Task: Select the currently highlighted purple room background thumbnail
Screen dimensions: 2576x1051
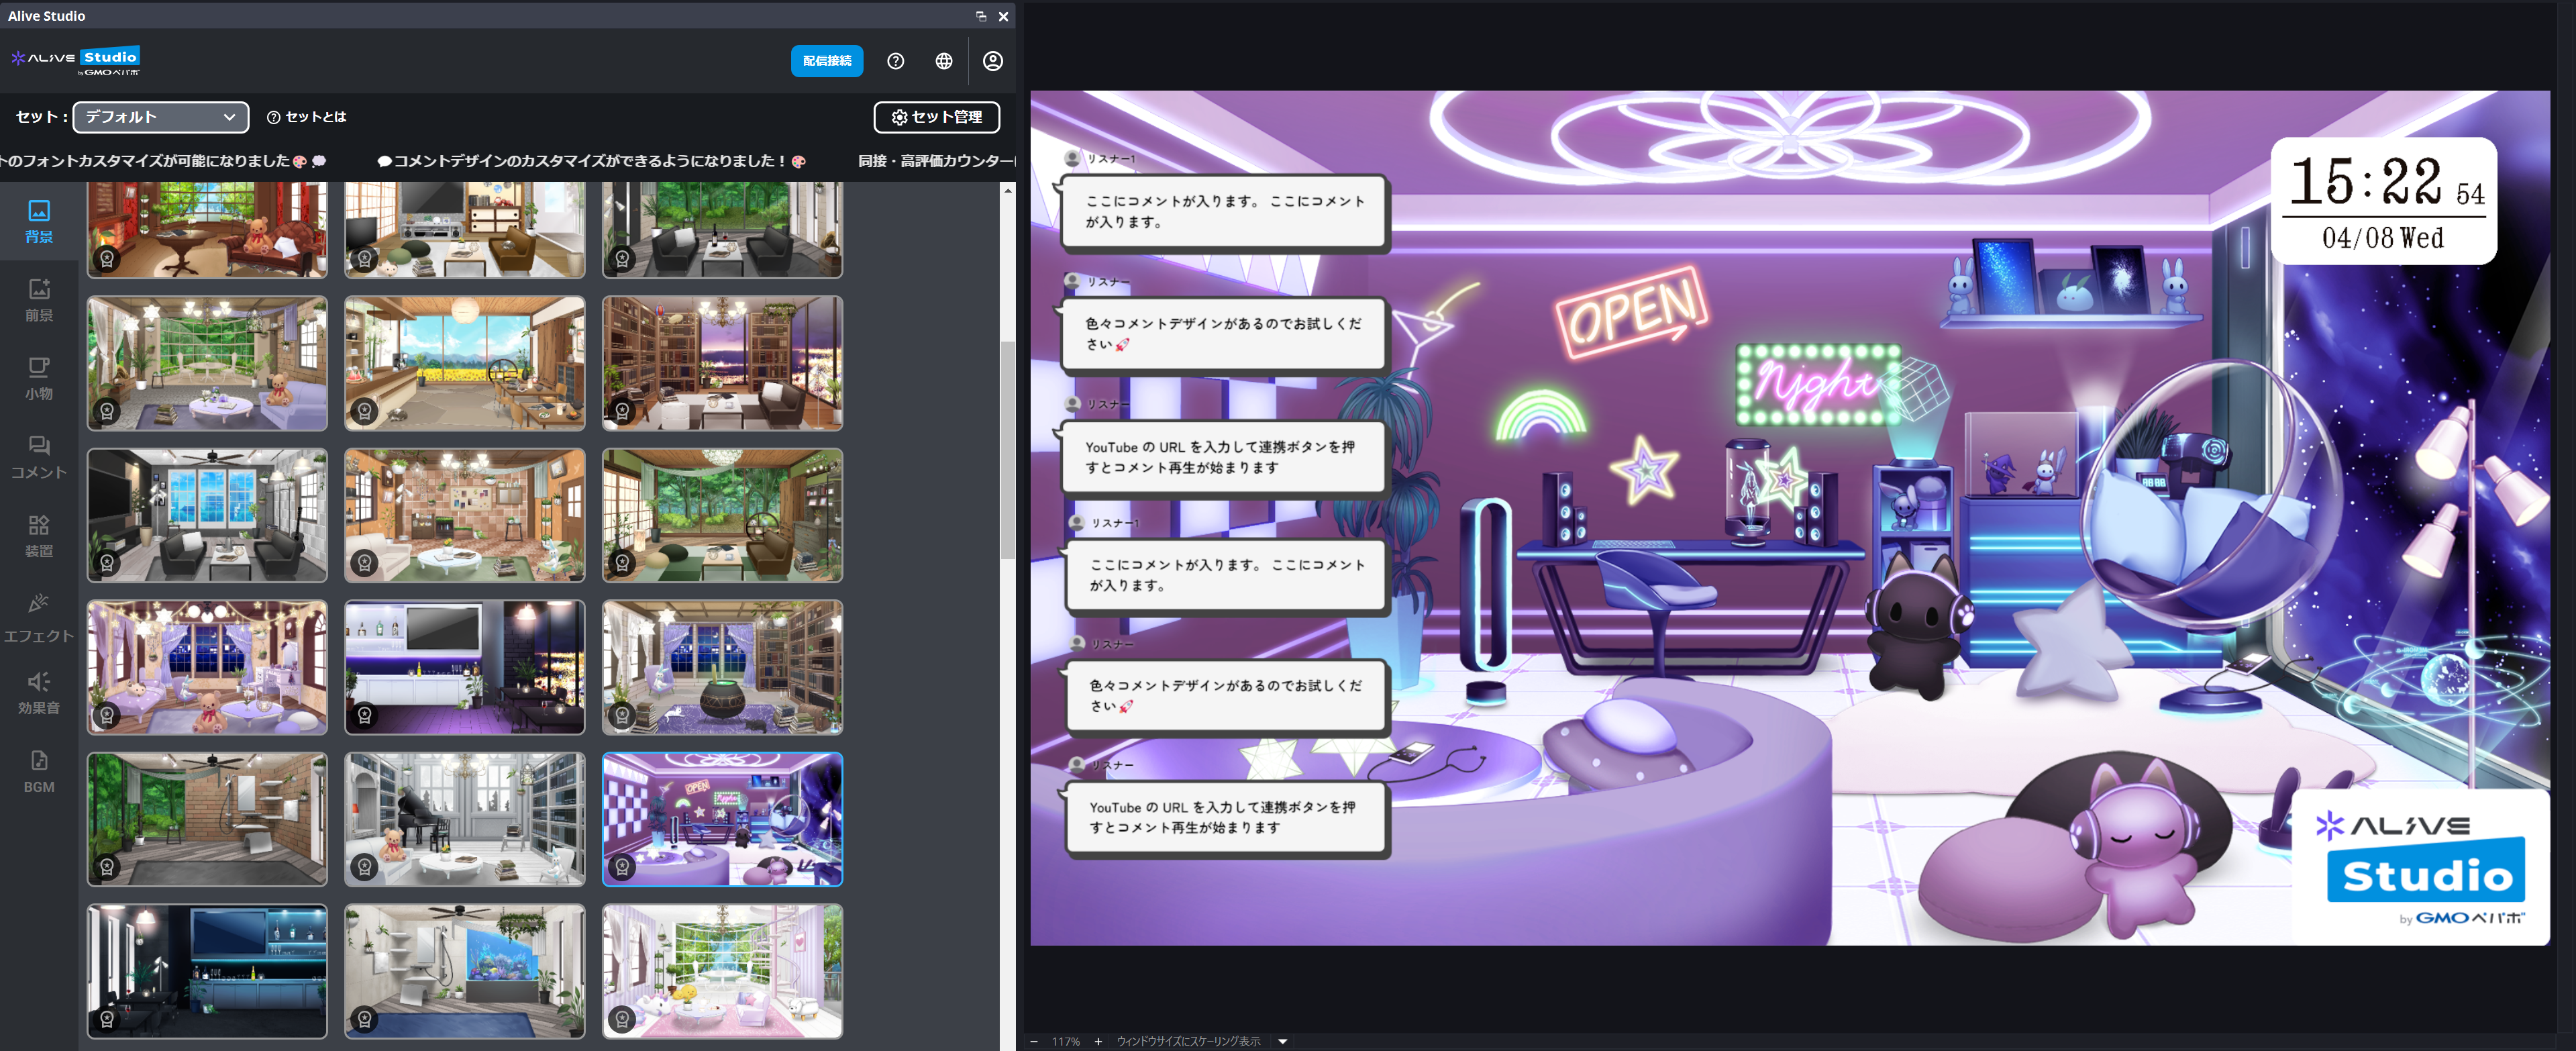Action: point(722,819)
